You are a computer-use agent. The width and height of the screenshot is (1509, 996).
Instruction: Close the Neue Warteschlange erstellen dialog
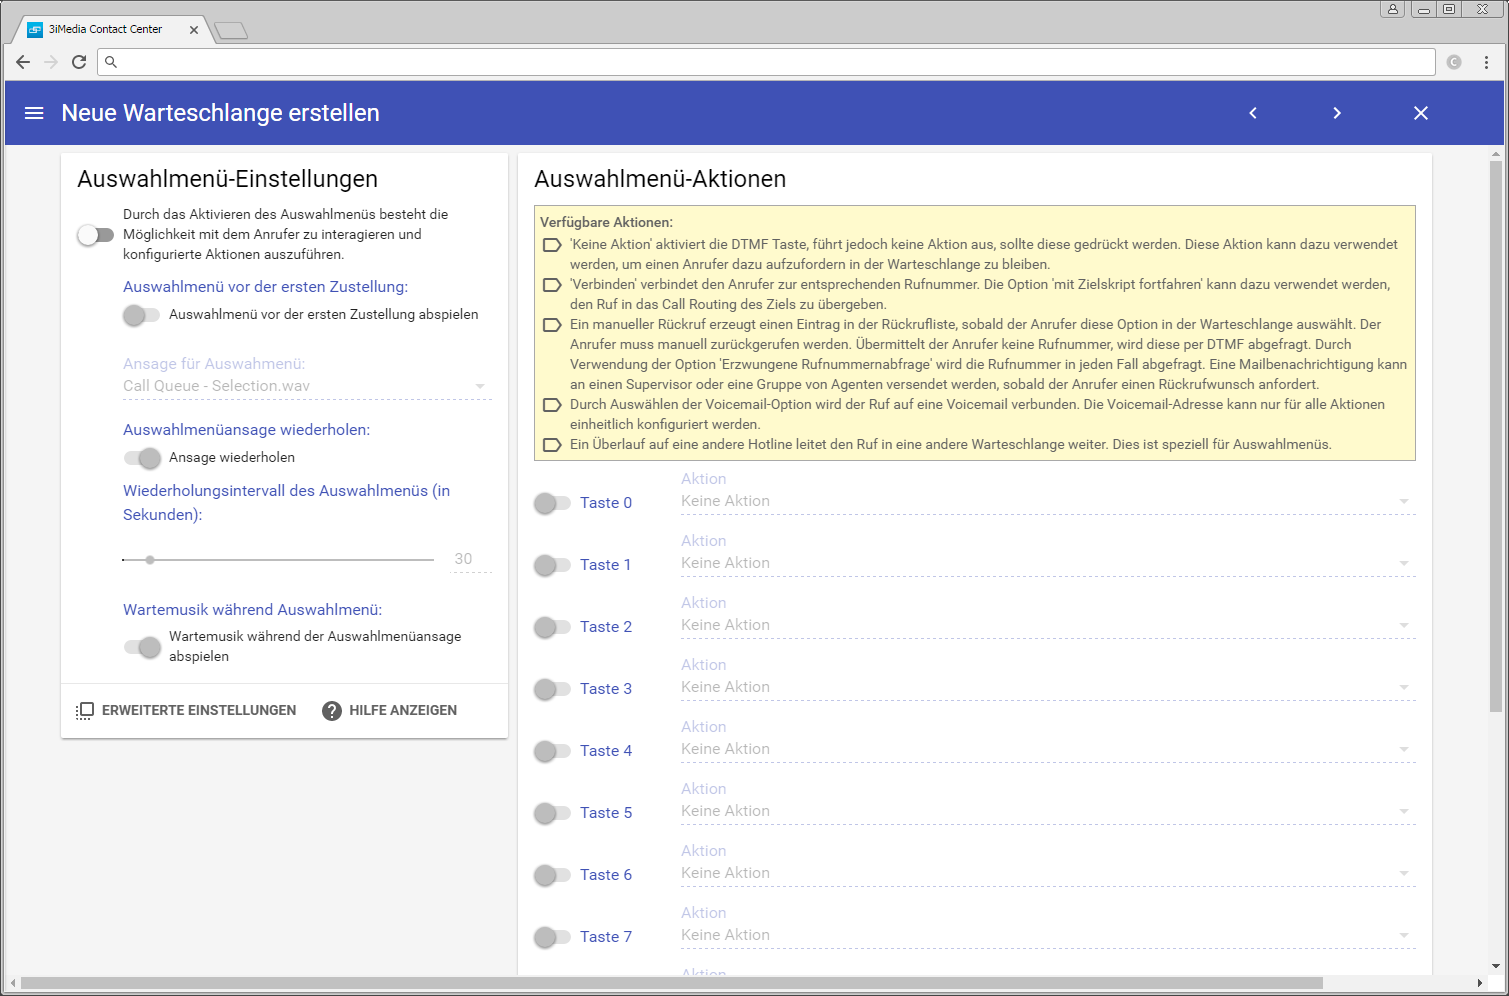click(1421, 113)
